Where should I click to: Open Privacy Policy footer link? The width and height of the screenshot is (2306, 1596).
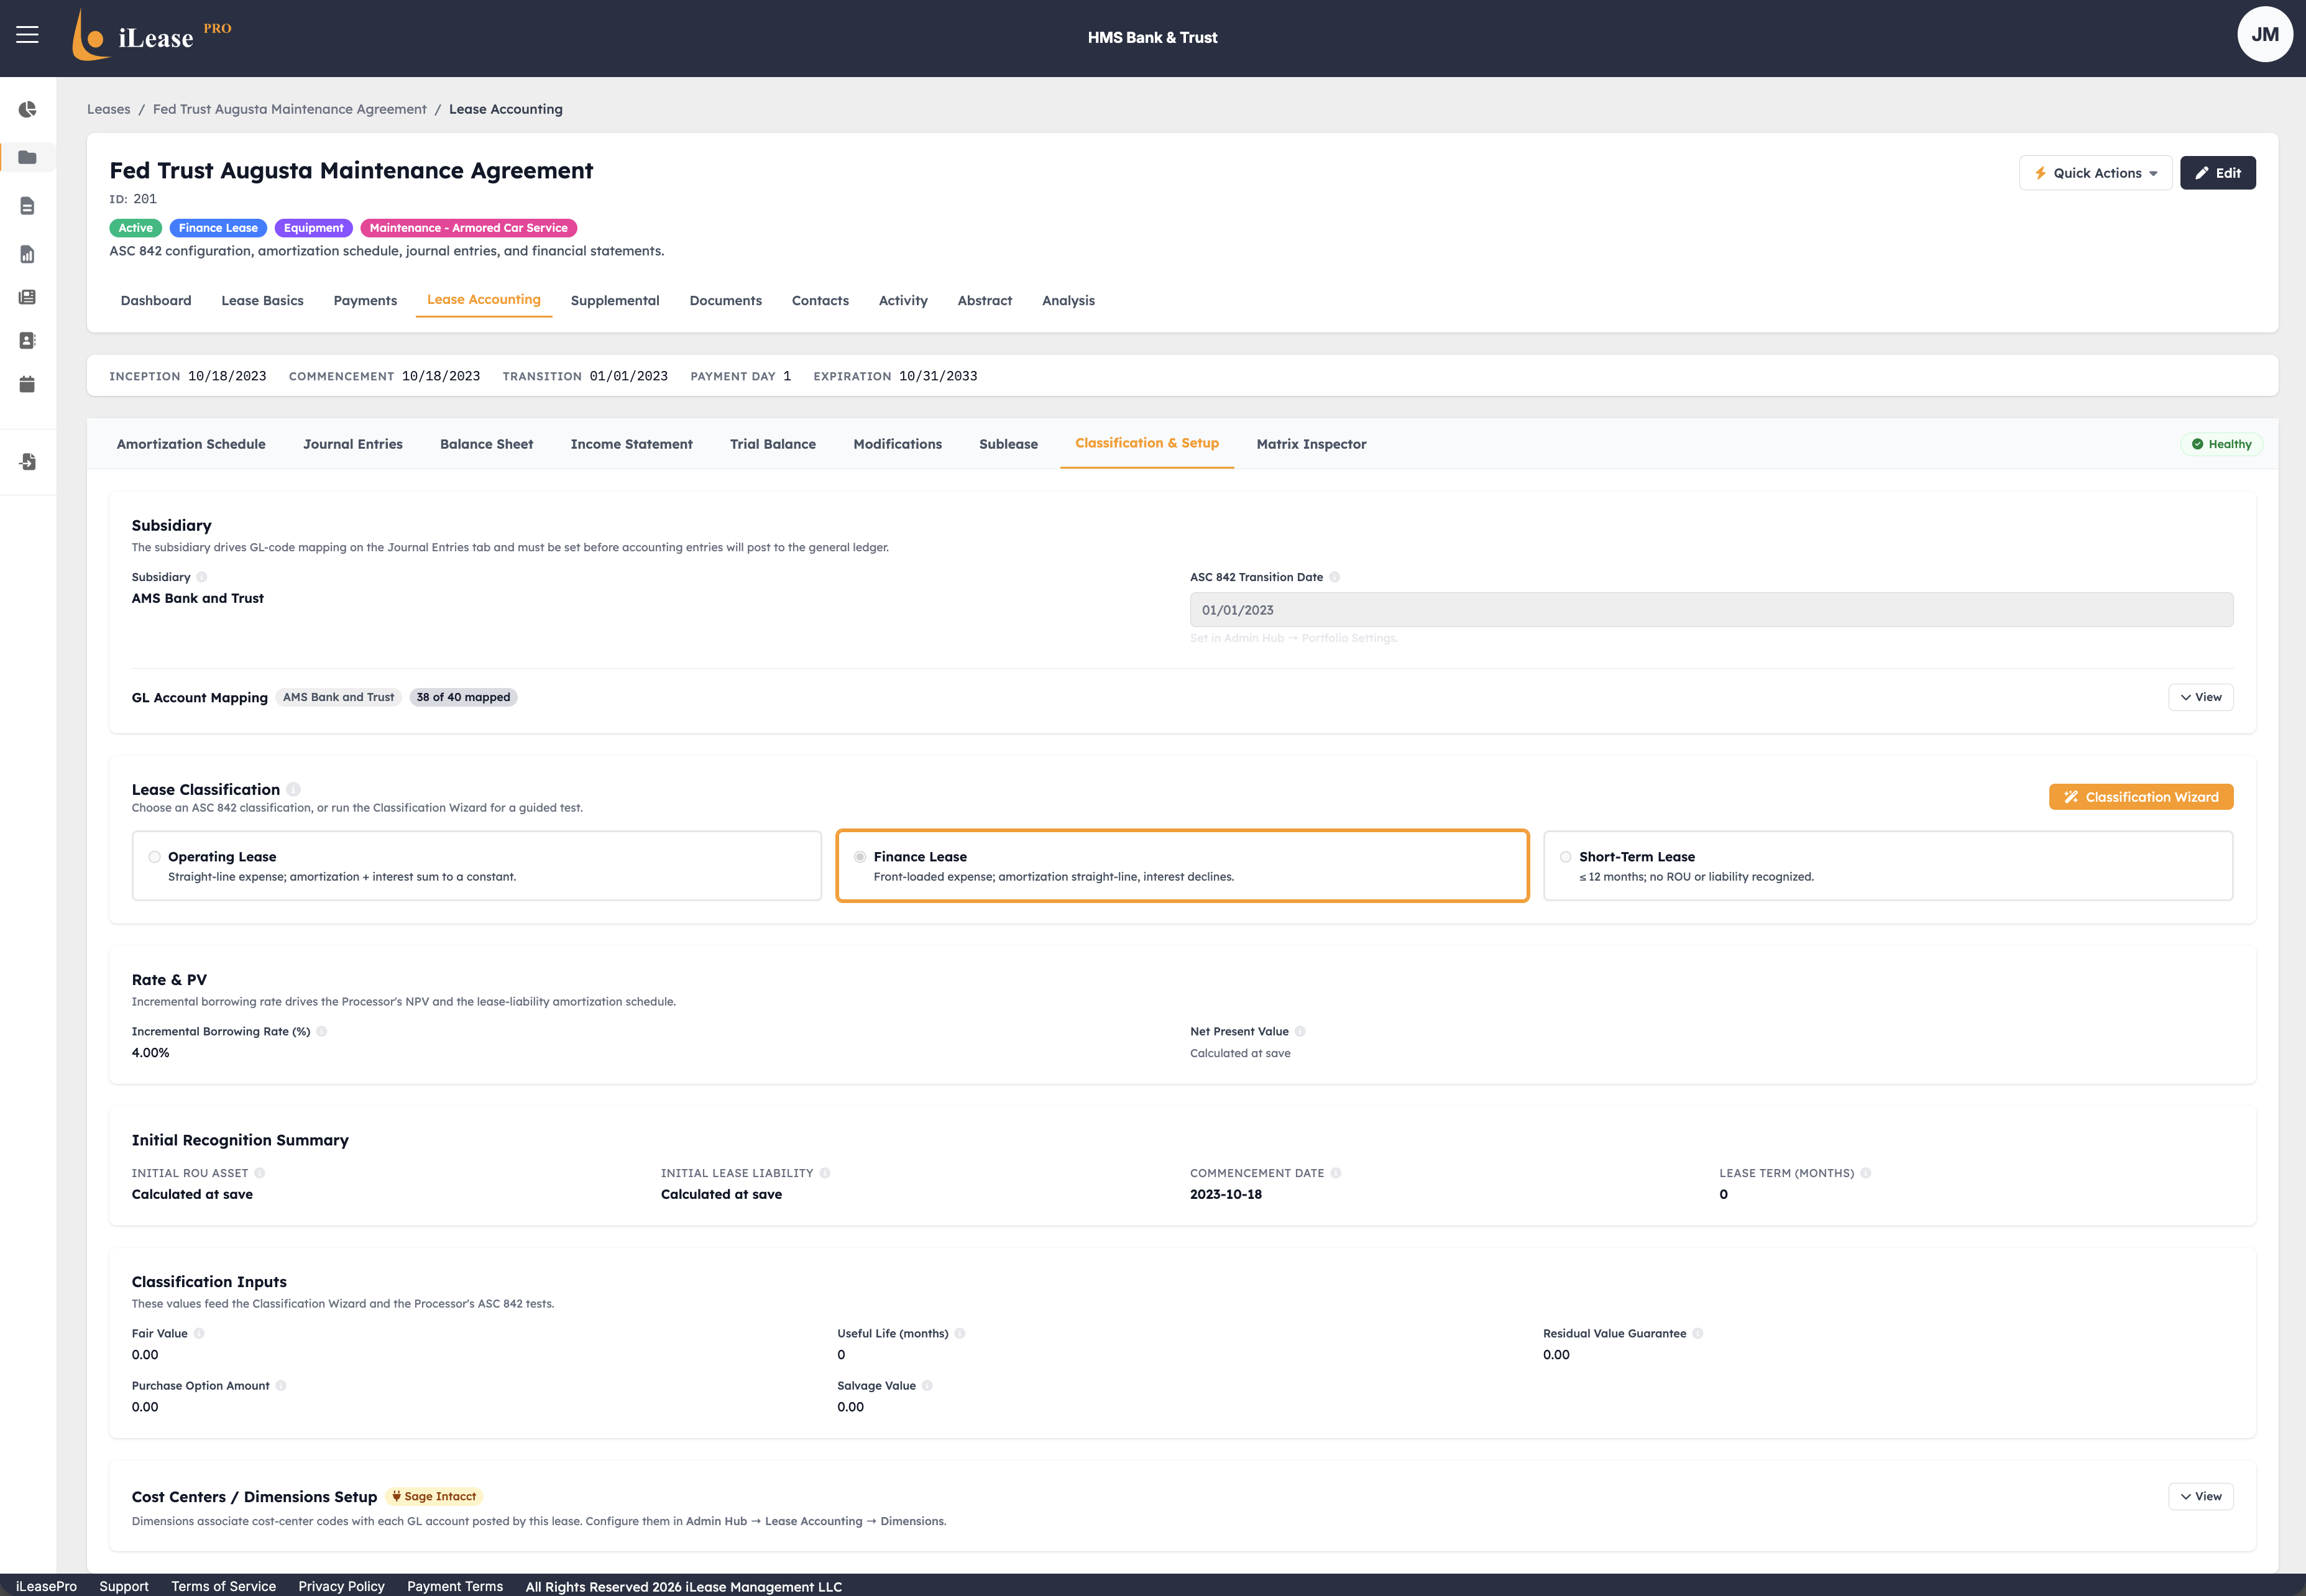pos(341,1586)
